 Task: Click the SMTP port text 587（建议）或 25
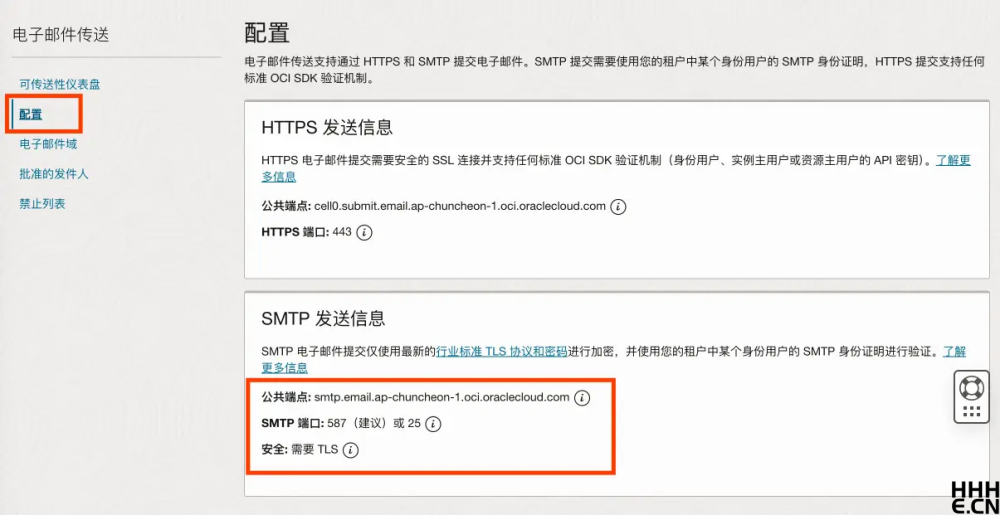point(374,423)
